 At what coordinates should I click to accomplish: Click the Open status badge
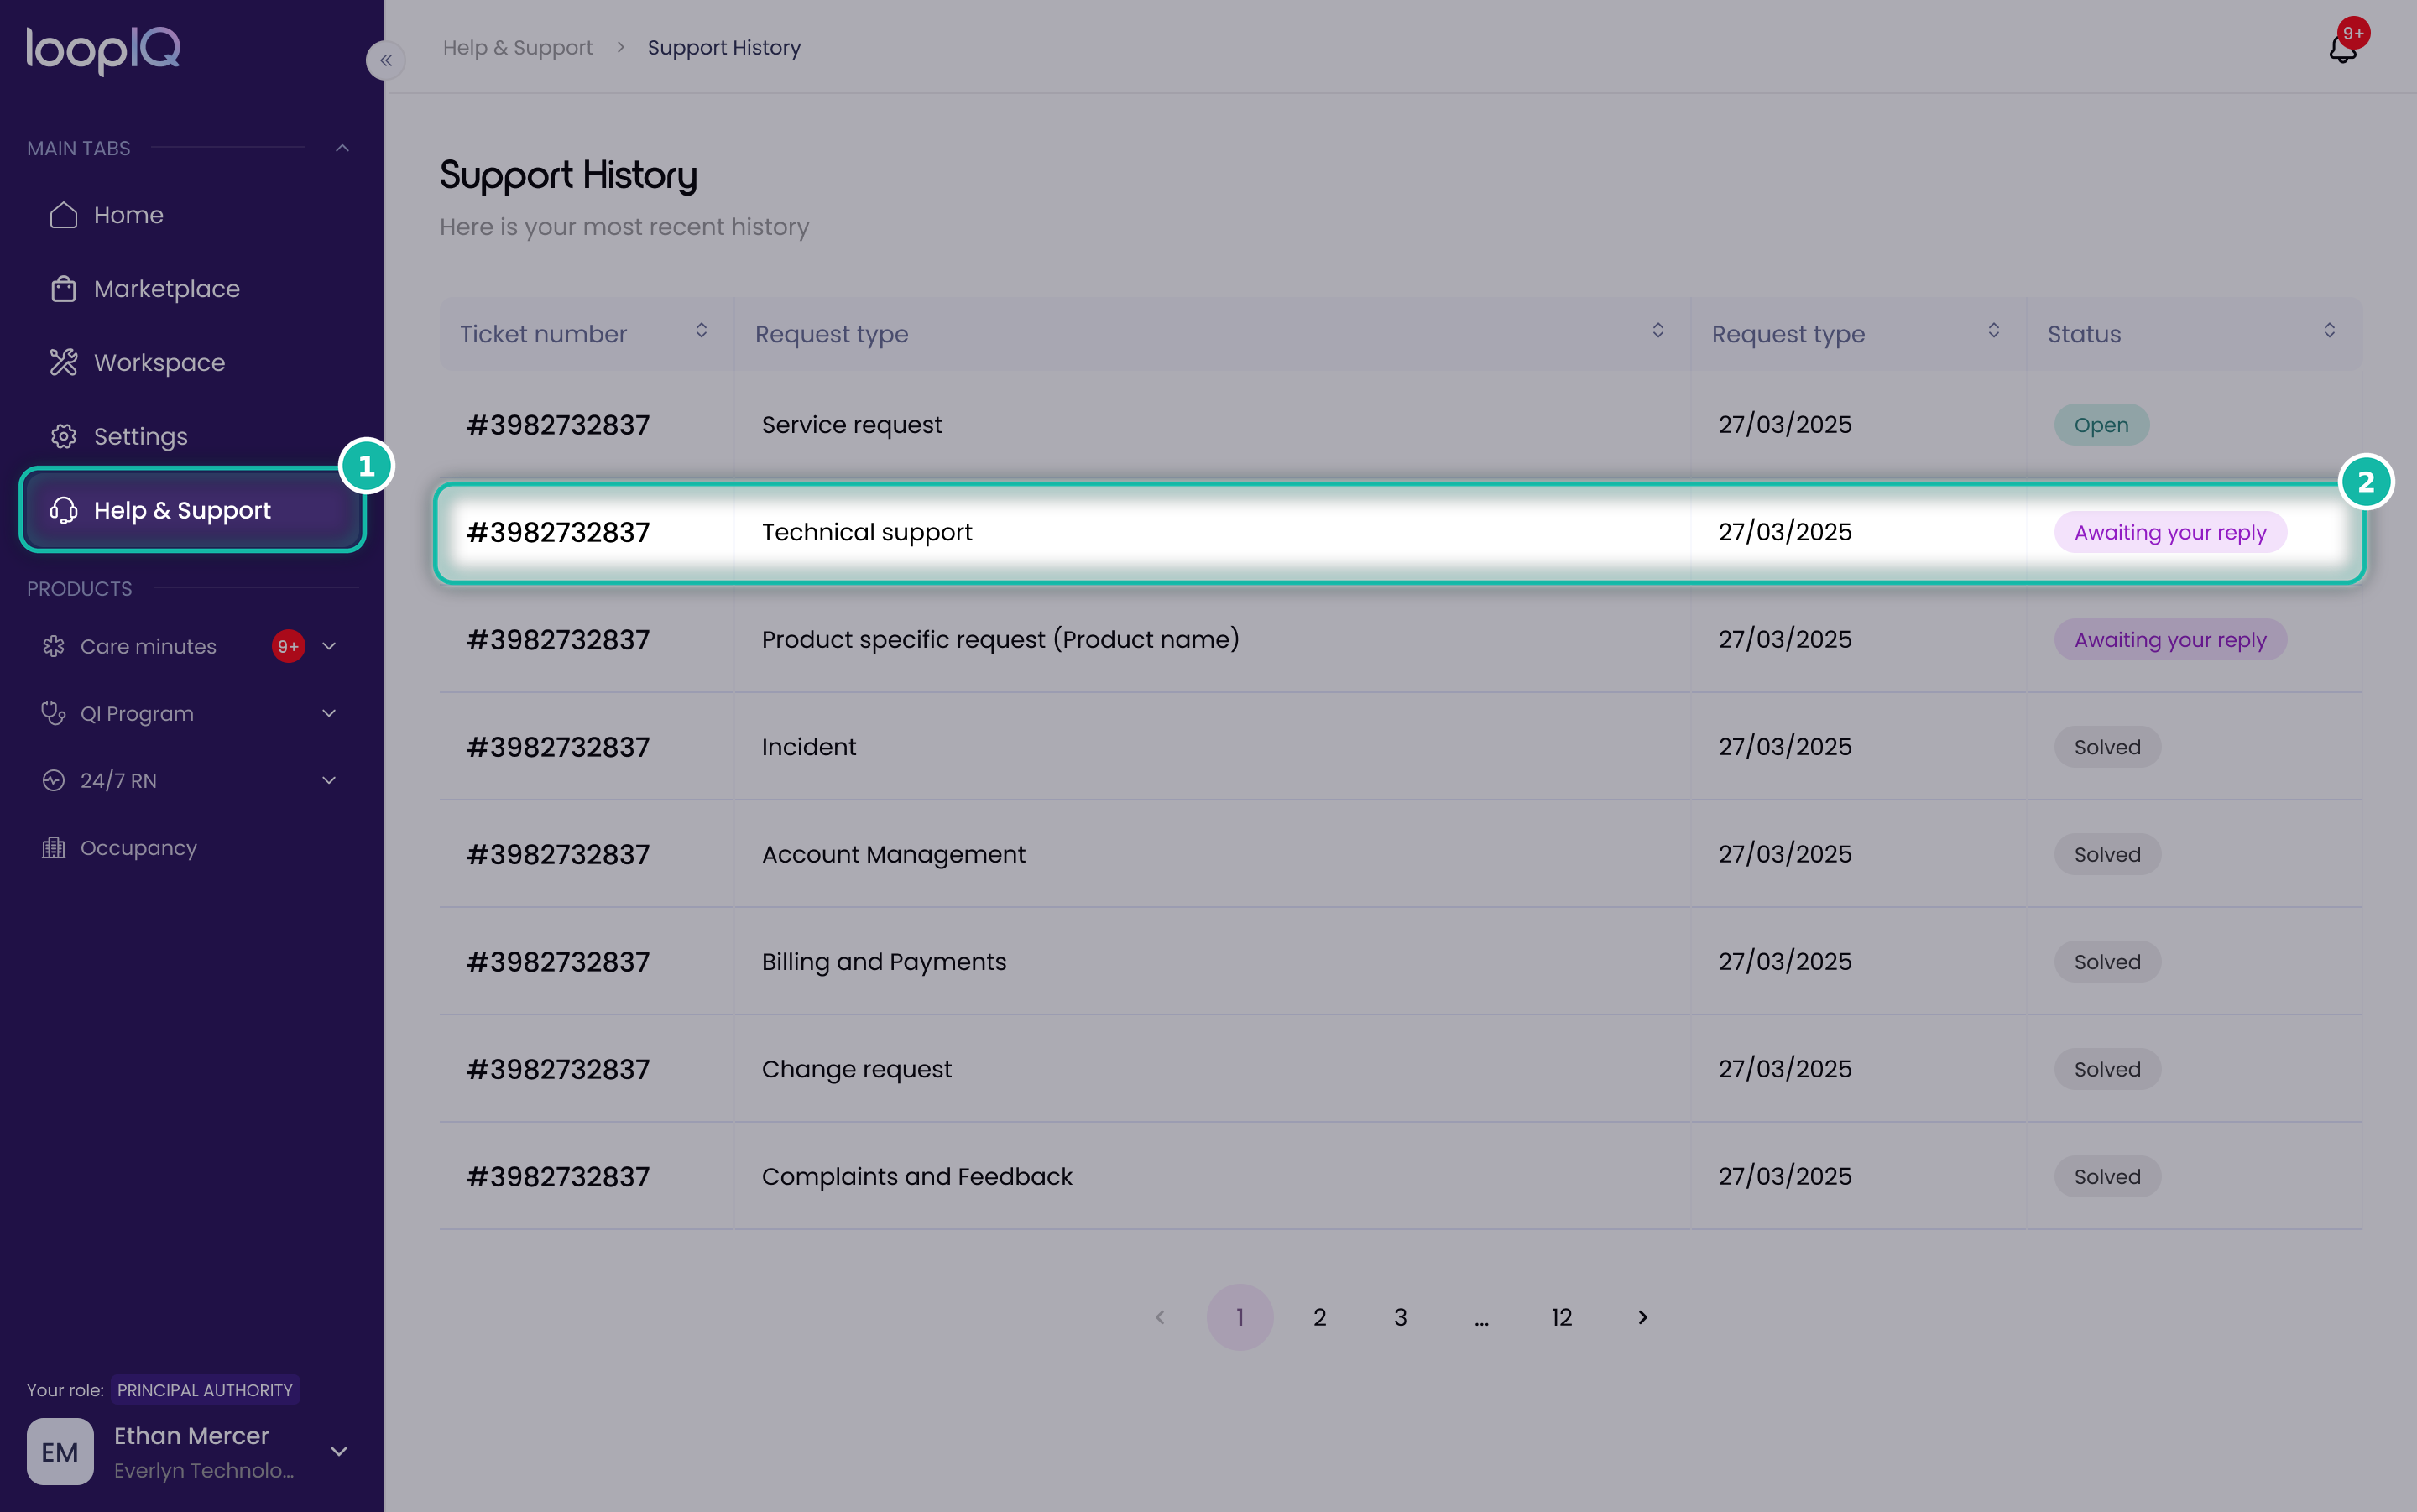coord(2101,425)
